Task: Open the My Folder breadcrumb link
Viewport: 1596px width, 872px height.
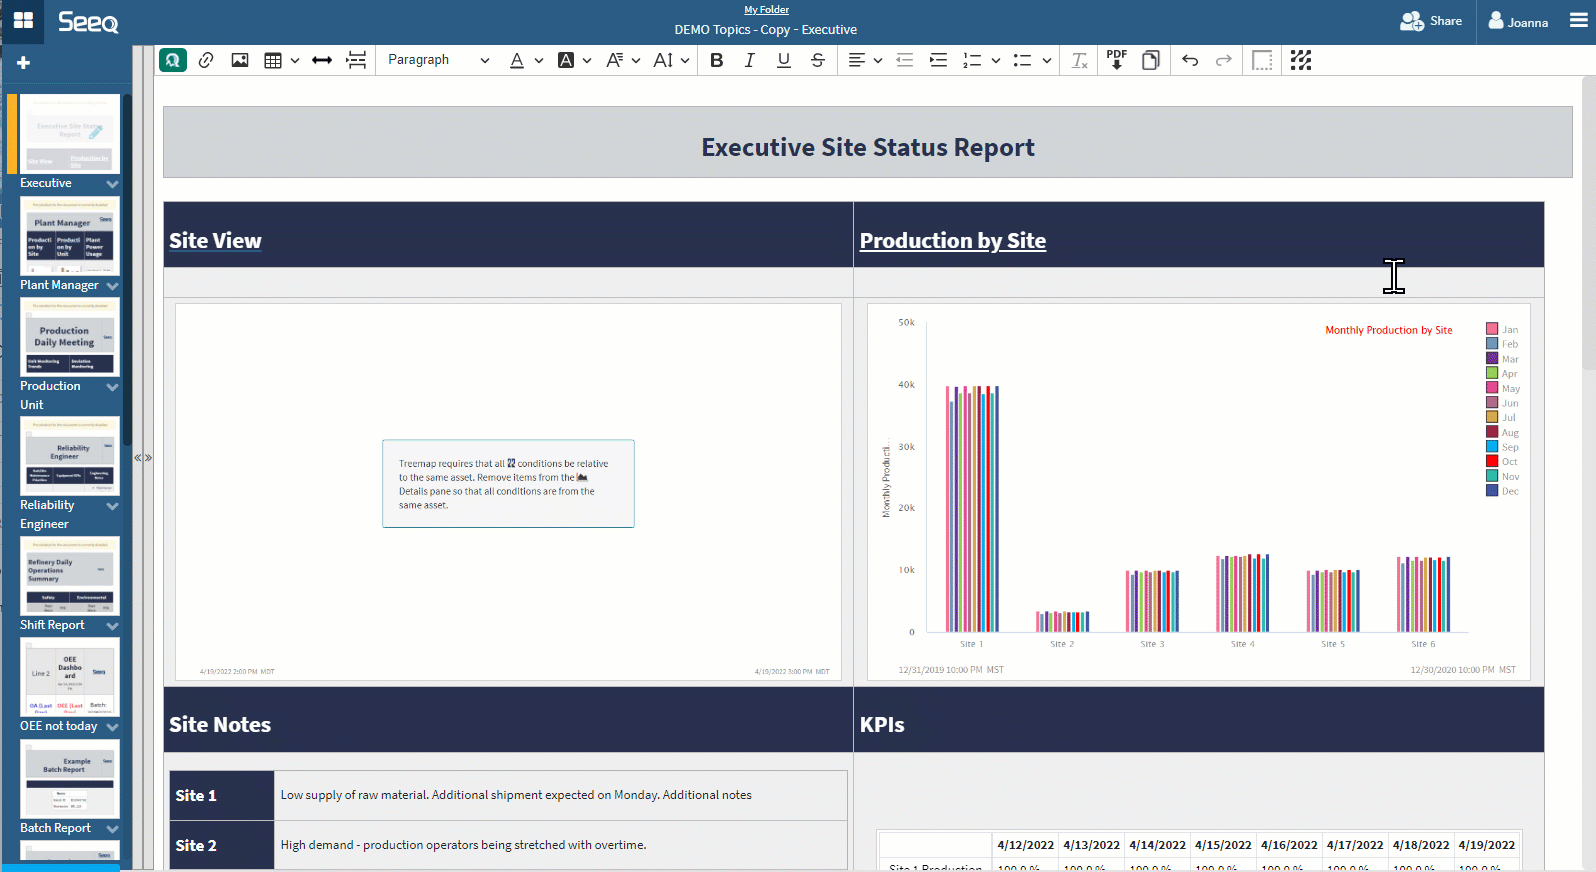Action: coord(767,10)
